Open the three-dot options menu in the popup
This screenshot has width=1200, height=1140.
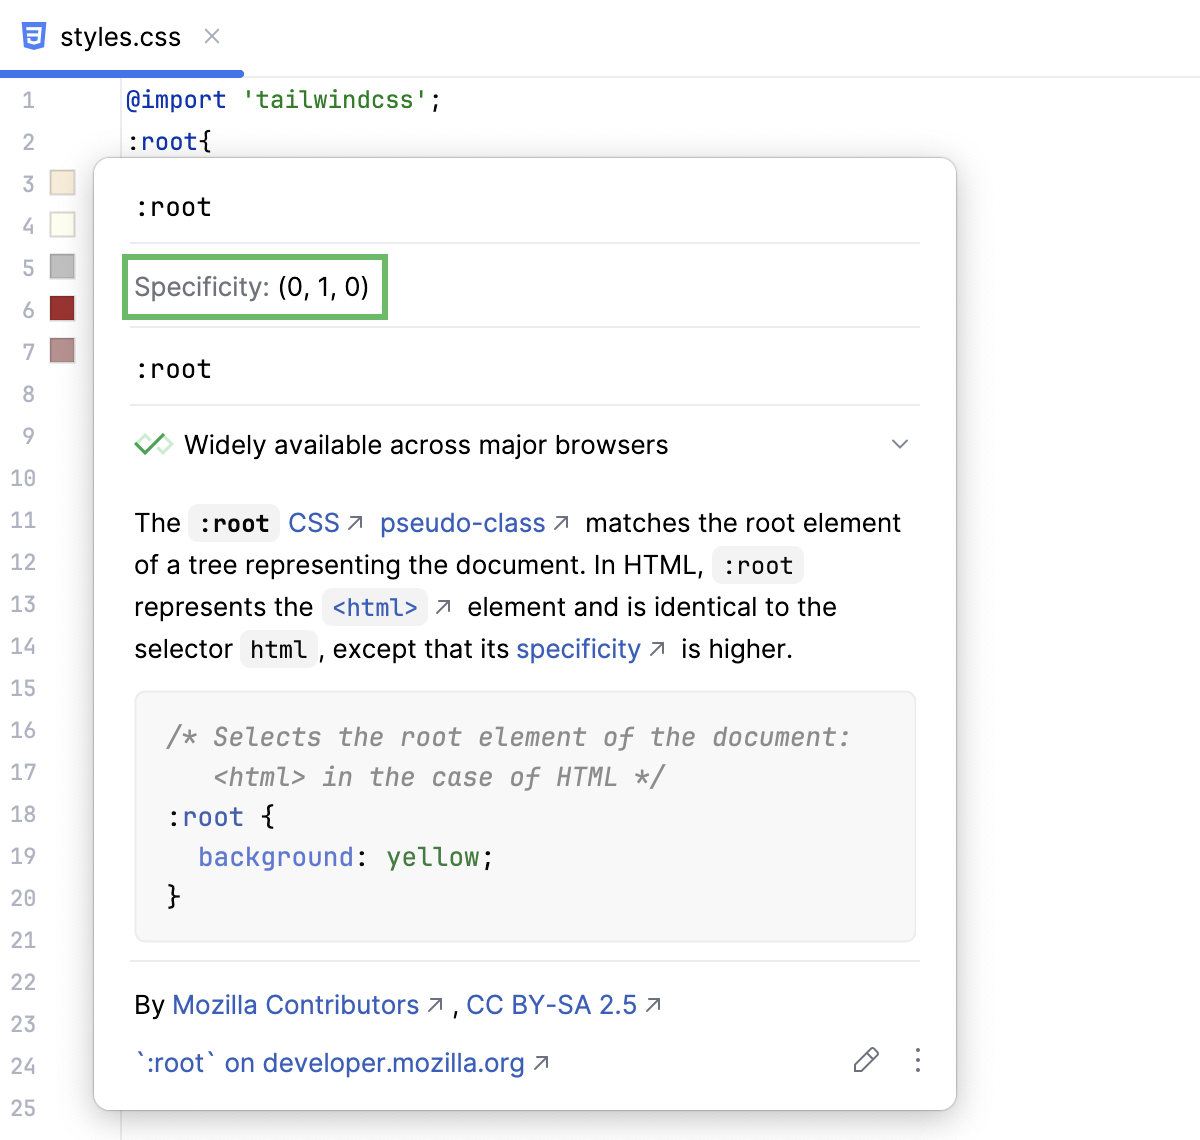pyautogui.click(x=917, y=1060)
